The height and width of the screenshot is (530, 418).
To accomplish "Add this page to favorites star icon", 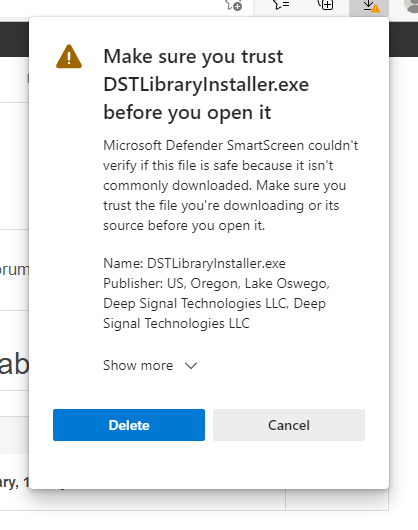I will (x=233, y=5).
